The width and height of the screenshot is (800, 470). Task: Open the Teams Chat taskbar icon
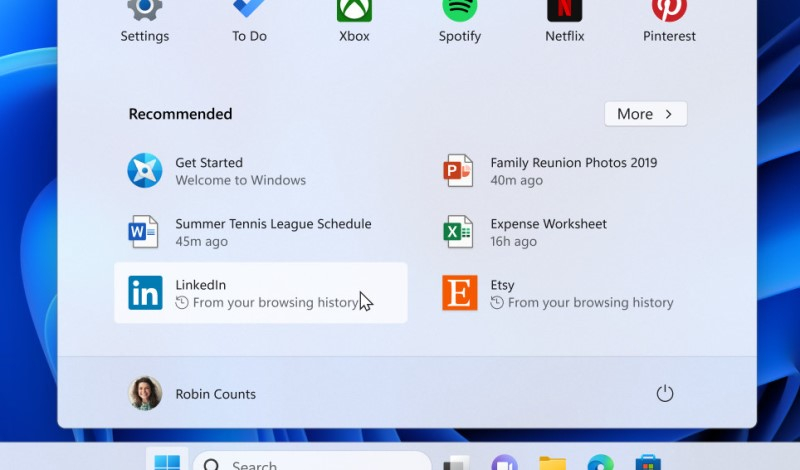504,463
